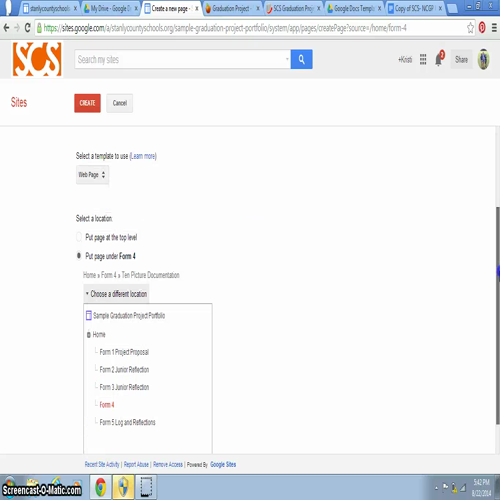The width and height of the screenshot is (500, 500).
Task: Select Form 4 in location tree
Action: 107,405
